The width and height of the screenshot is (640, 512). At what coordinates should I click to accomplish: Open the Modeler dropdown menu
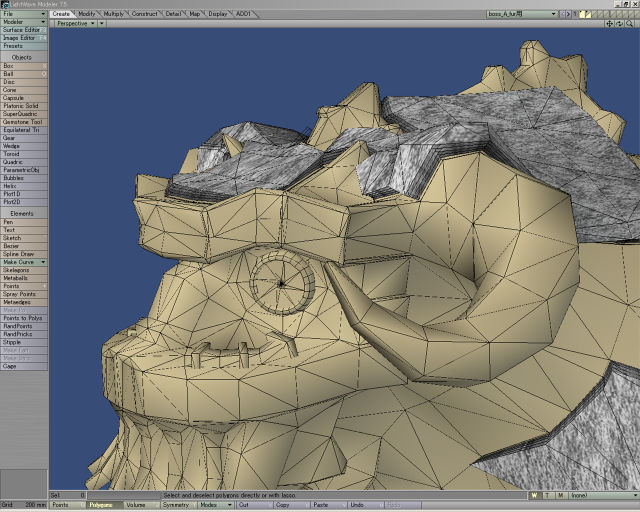[24, 22]
